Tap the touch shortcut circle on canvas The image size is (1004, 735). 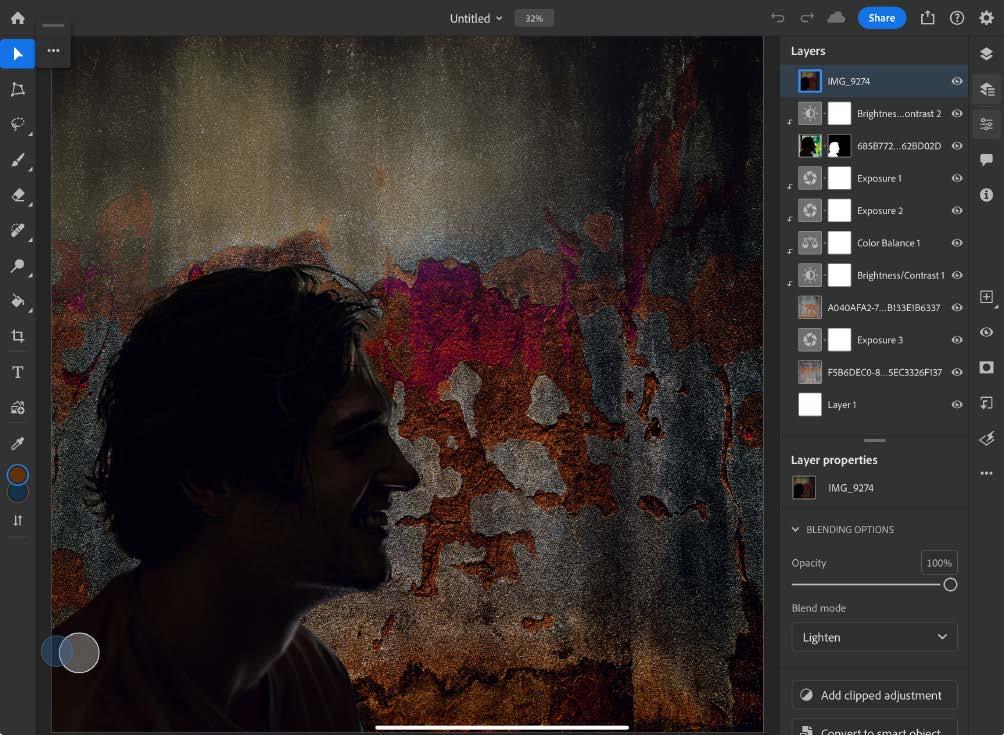[x=79, y=652]
